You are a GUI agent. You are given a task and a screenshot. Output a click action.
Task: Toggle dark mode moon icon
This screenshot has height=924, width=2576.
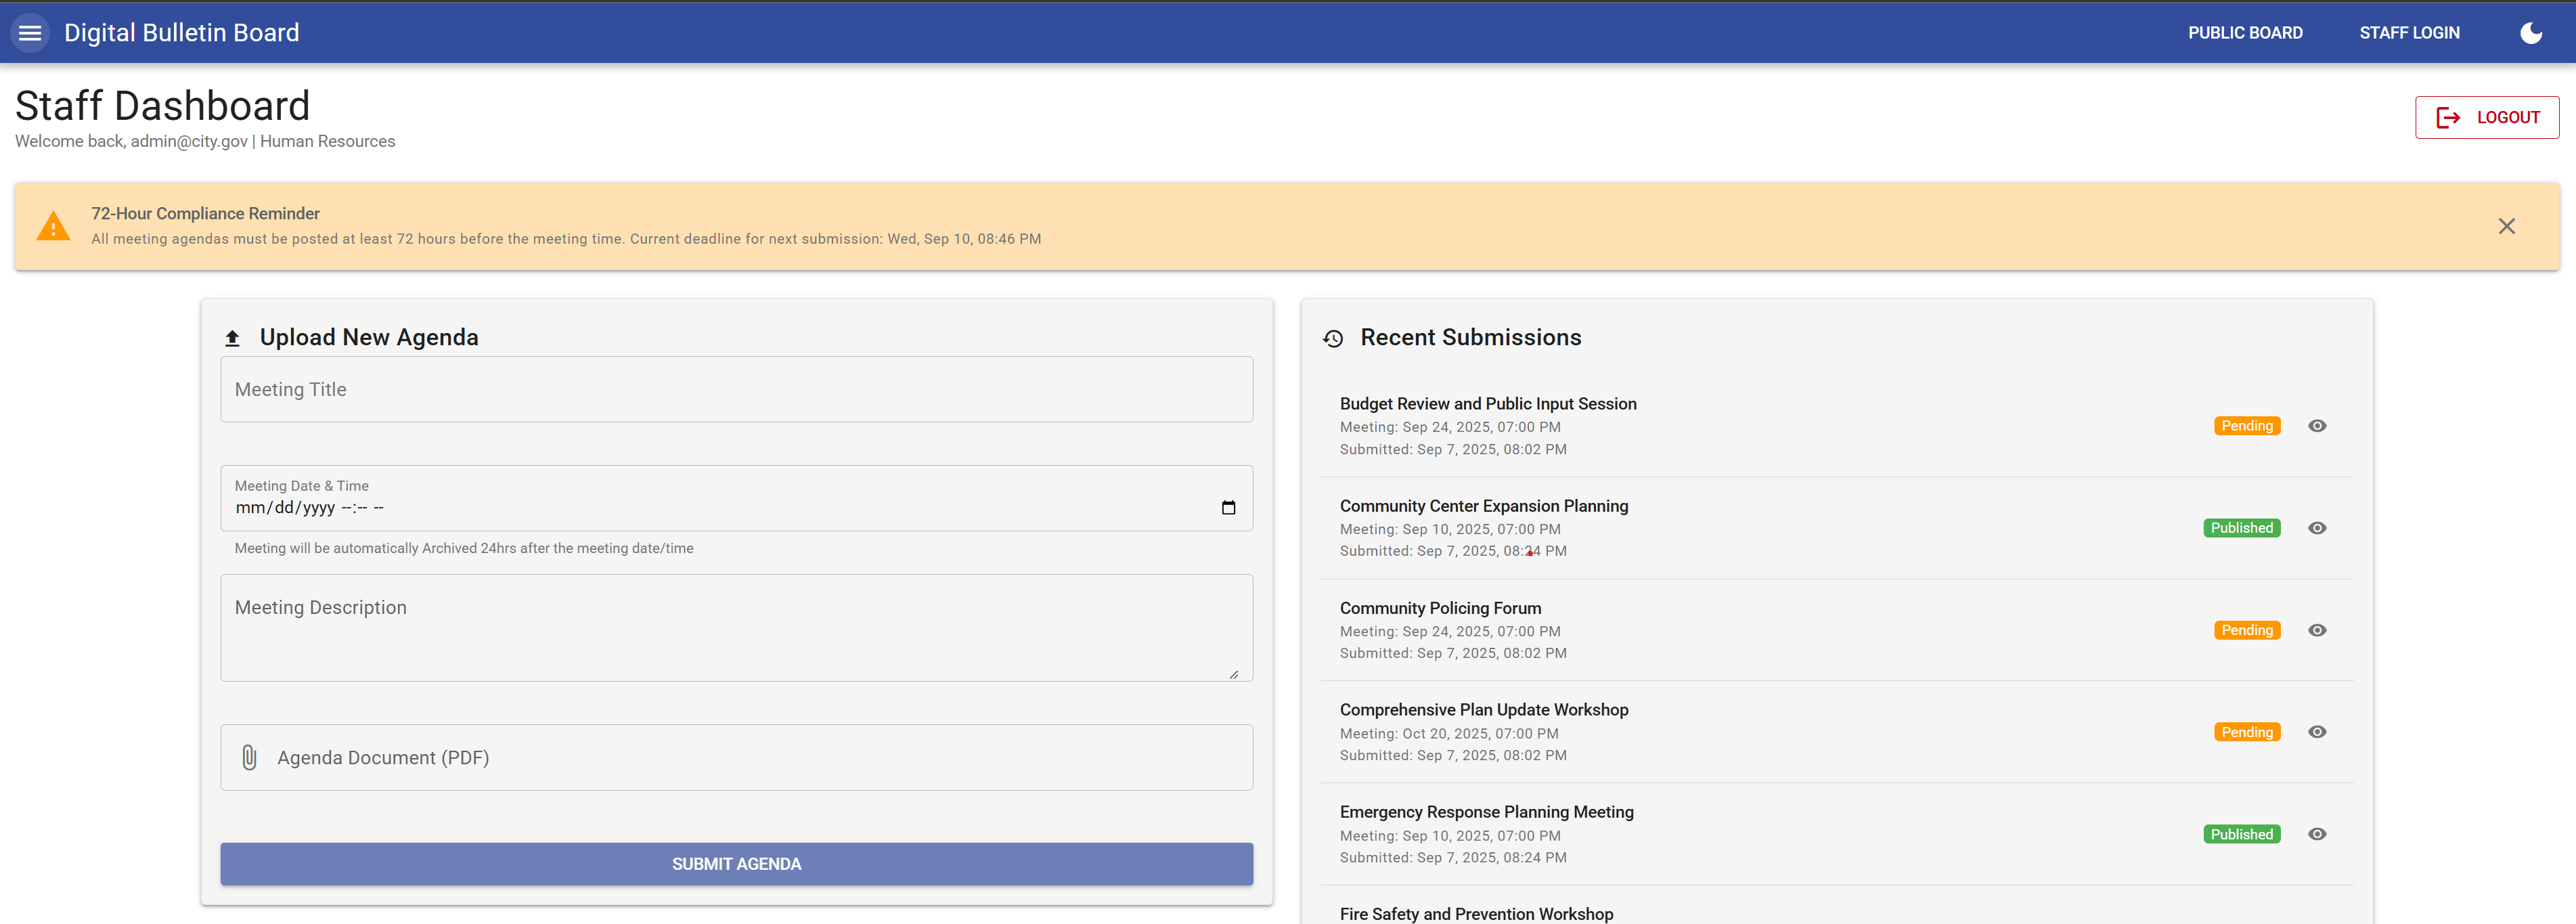coord(2530,33)
